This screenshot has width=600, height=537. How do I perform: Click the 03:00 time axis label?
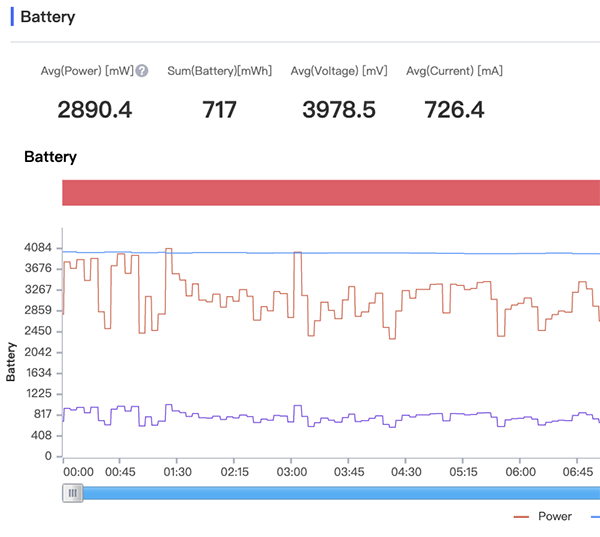click(x=292, y=471)
